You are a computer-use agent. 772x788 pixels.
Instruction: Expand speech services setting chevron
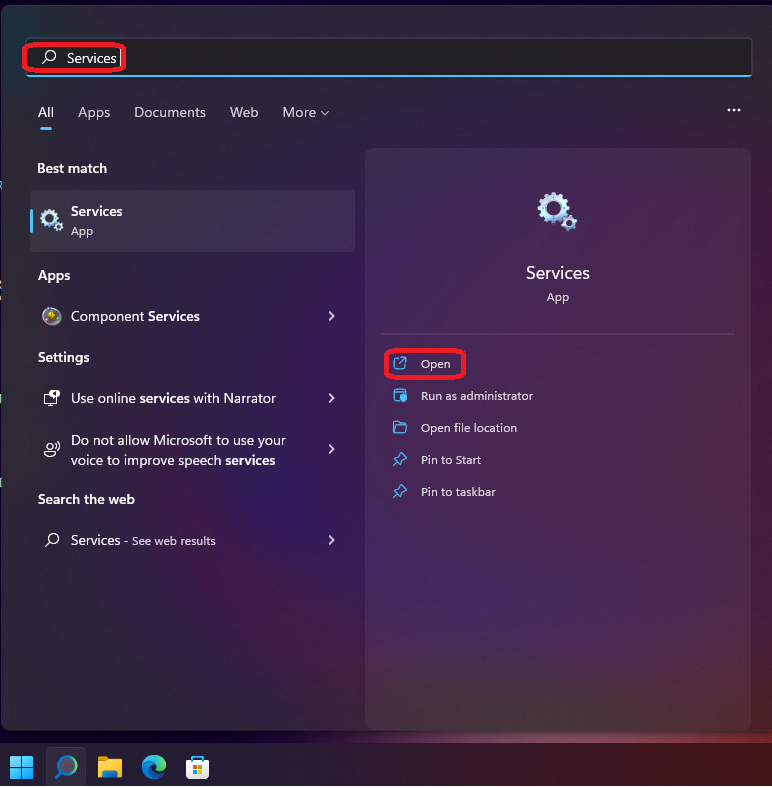(x=331, y=449)
